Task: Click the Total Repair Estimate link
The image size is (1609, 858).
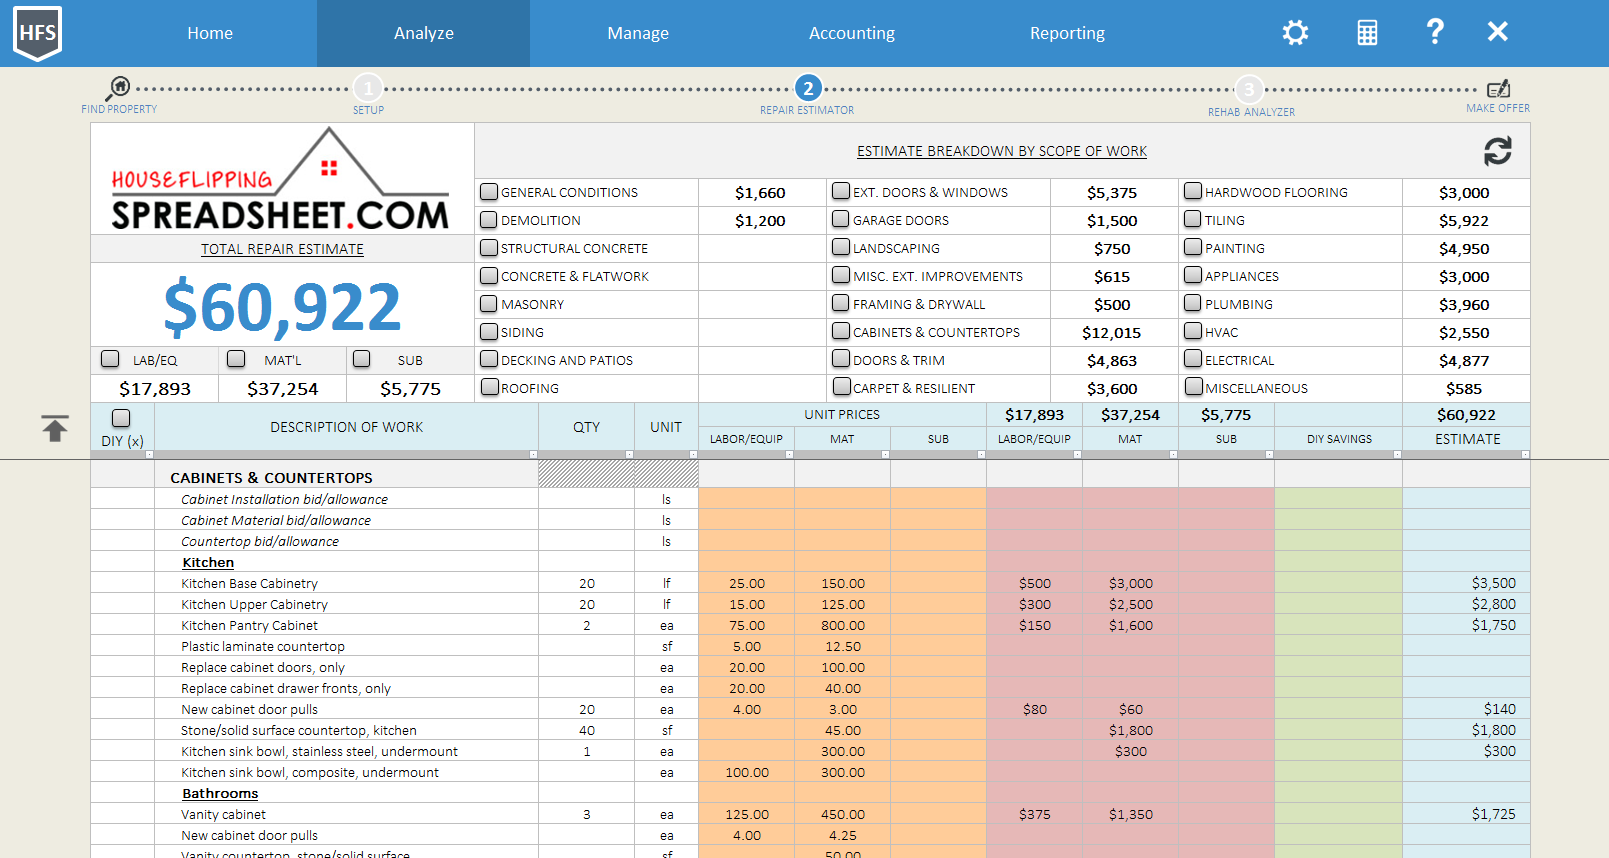Action: (282, 249)
